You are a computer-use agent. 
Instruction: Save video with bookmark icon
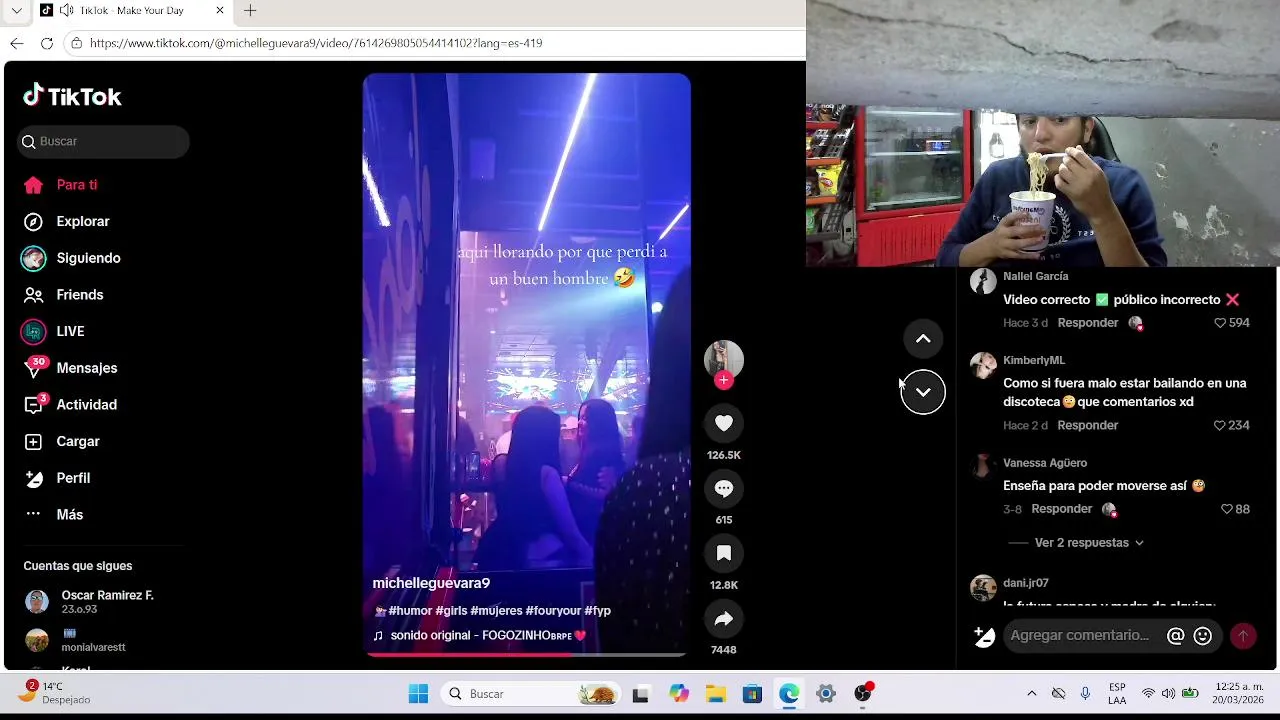pyautogui.click(x=724, y=554)
